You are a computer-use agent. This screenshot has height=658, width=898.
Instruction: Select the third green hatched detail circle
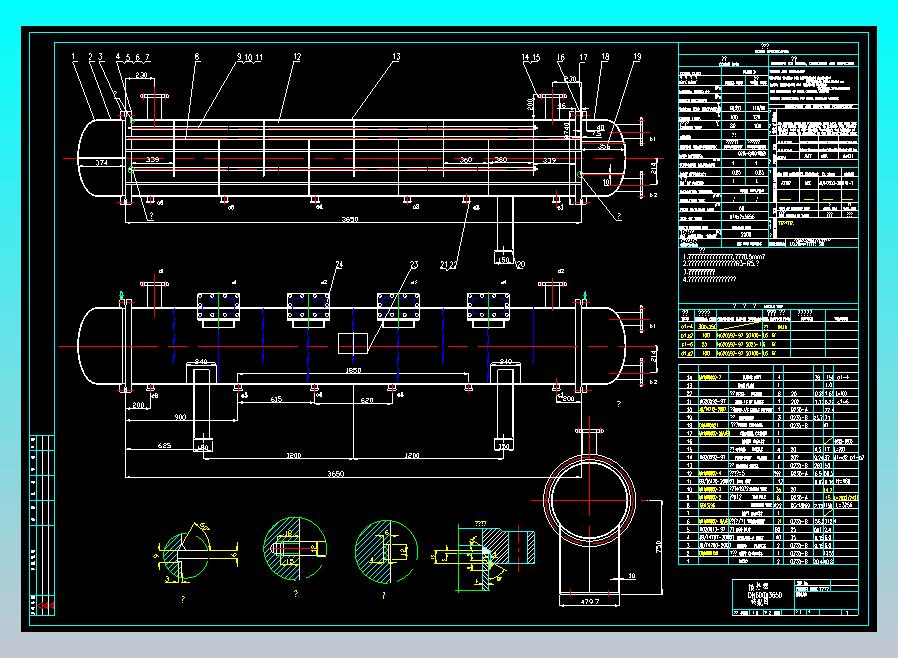pos(385,551)
